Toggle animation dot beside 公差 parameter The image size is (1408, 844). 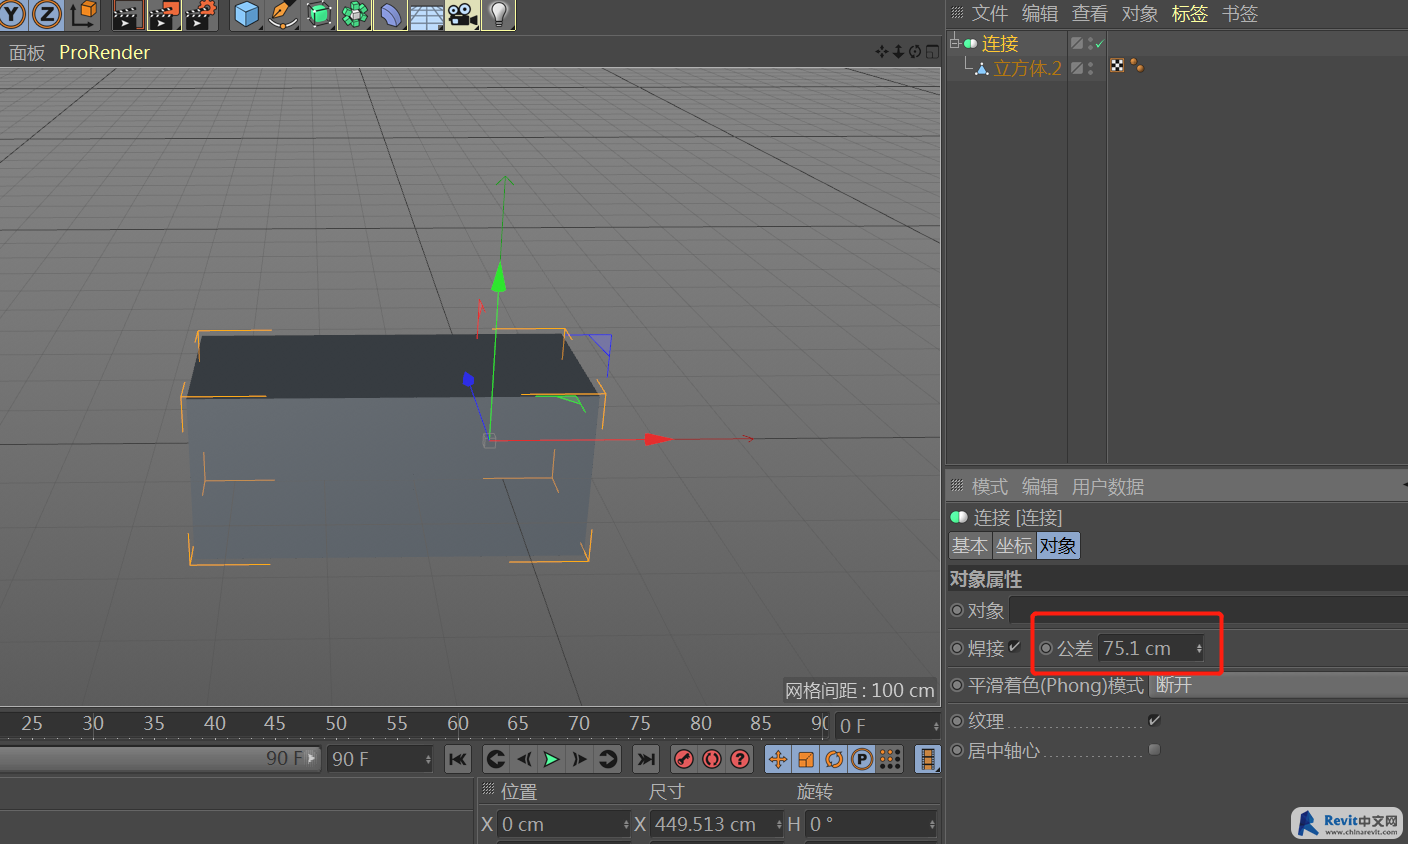click(x=1046, y=648)
